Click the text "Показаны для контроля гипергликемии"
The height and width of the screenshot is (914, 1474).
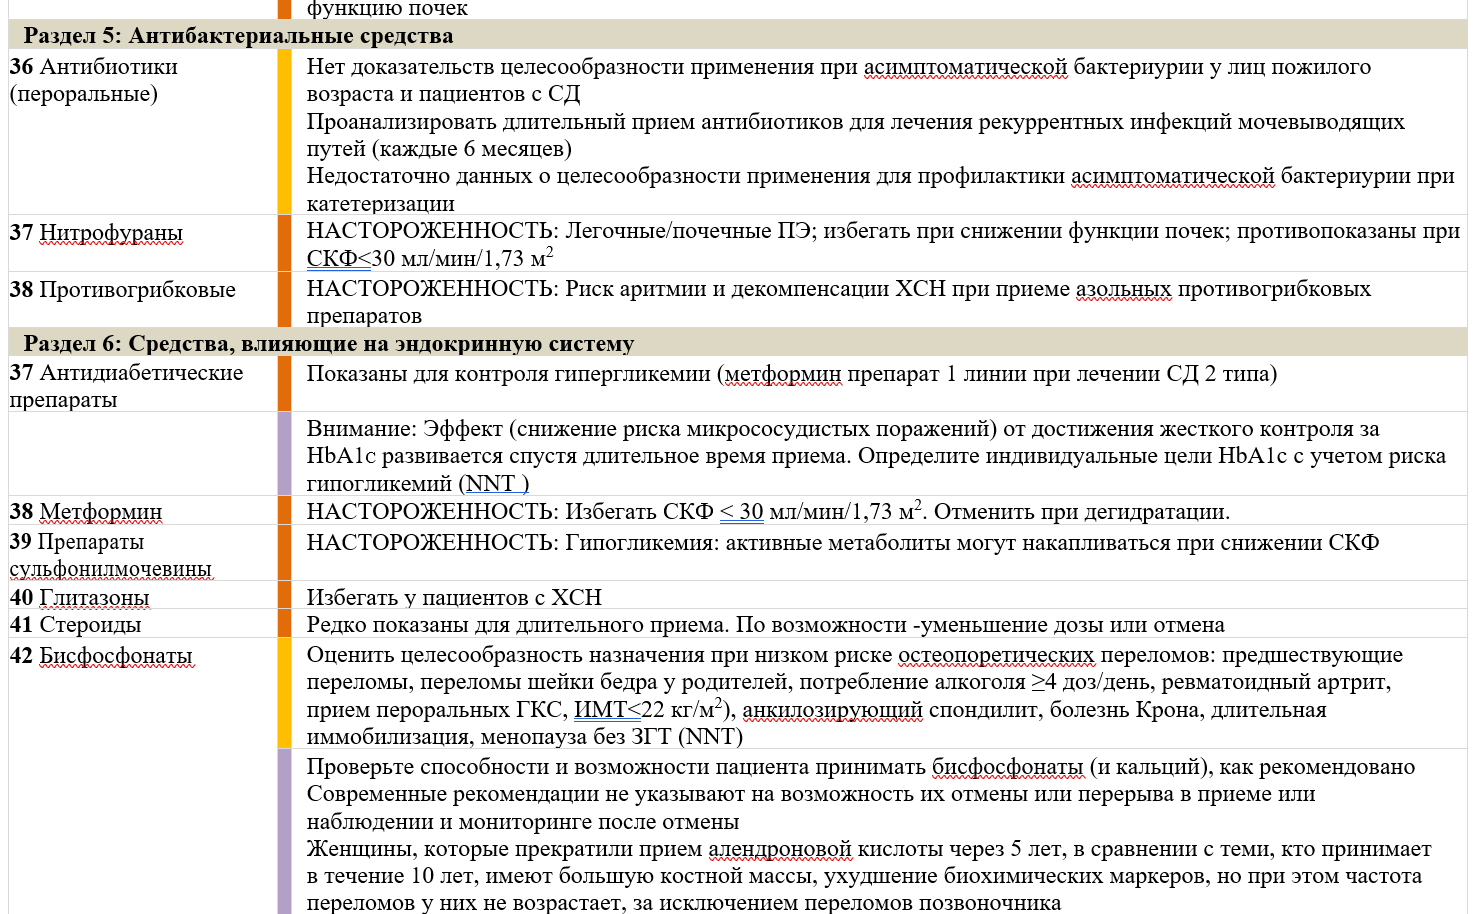pos(508,374)
